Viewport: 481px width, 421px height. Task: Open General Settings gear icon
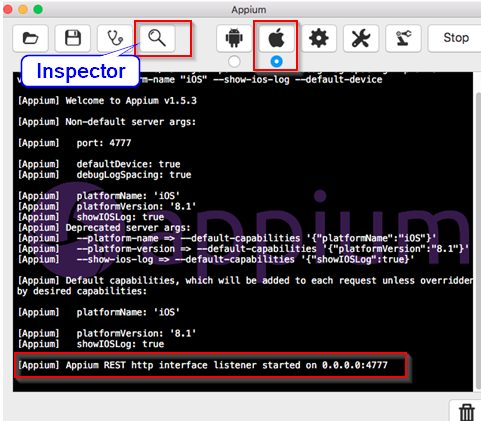[x=319, y=38]
